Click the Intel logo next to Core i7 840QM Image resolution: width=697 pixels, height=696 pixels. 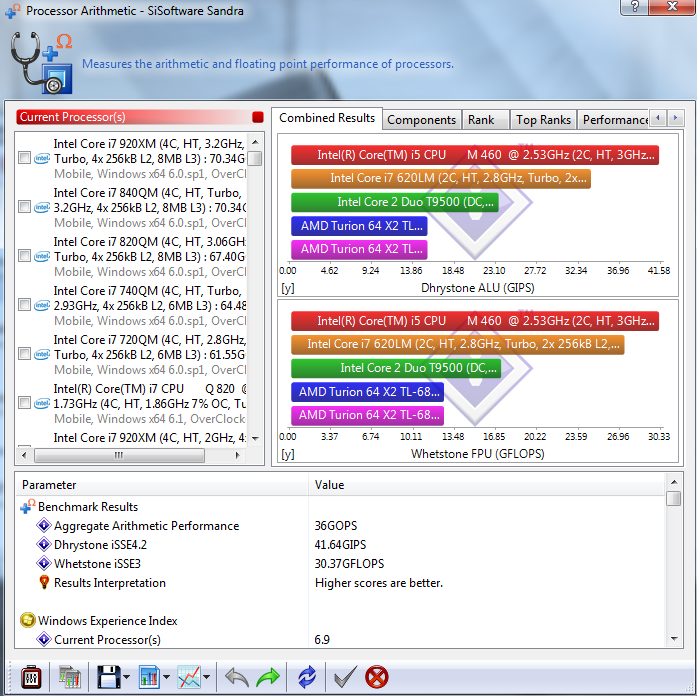point(42,207)
